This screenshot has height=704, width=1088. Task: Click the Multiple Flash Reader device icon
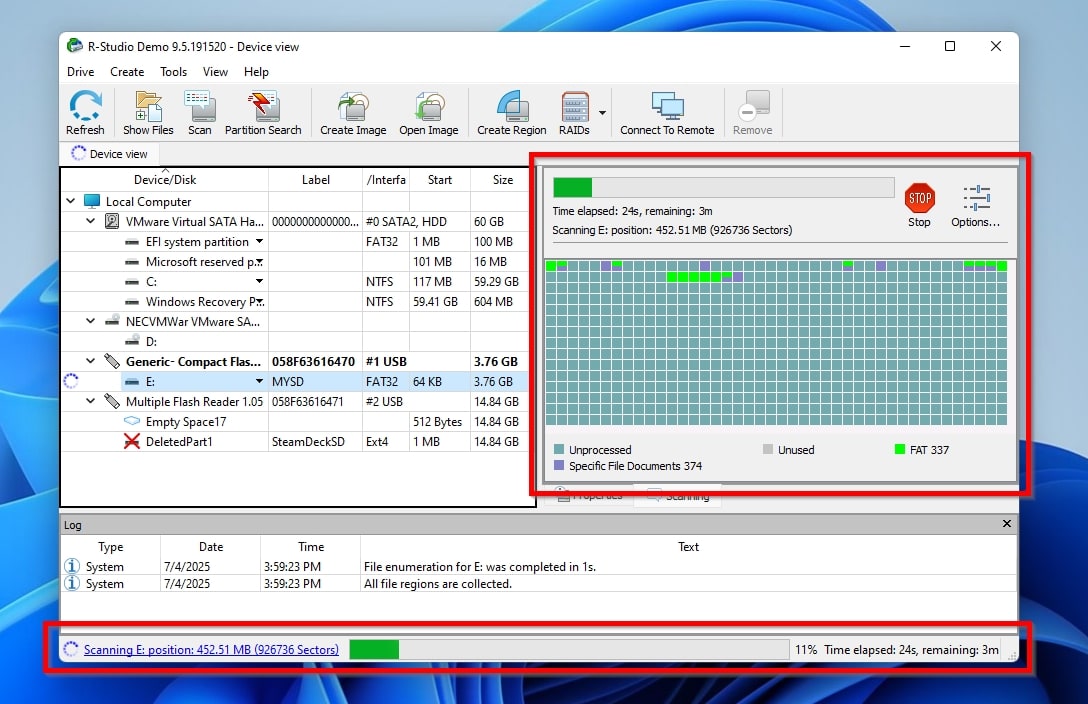tap(112, 402)
